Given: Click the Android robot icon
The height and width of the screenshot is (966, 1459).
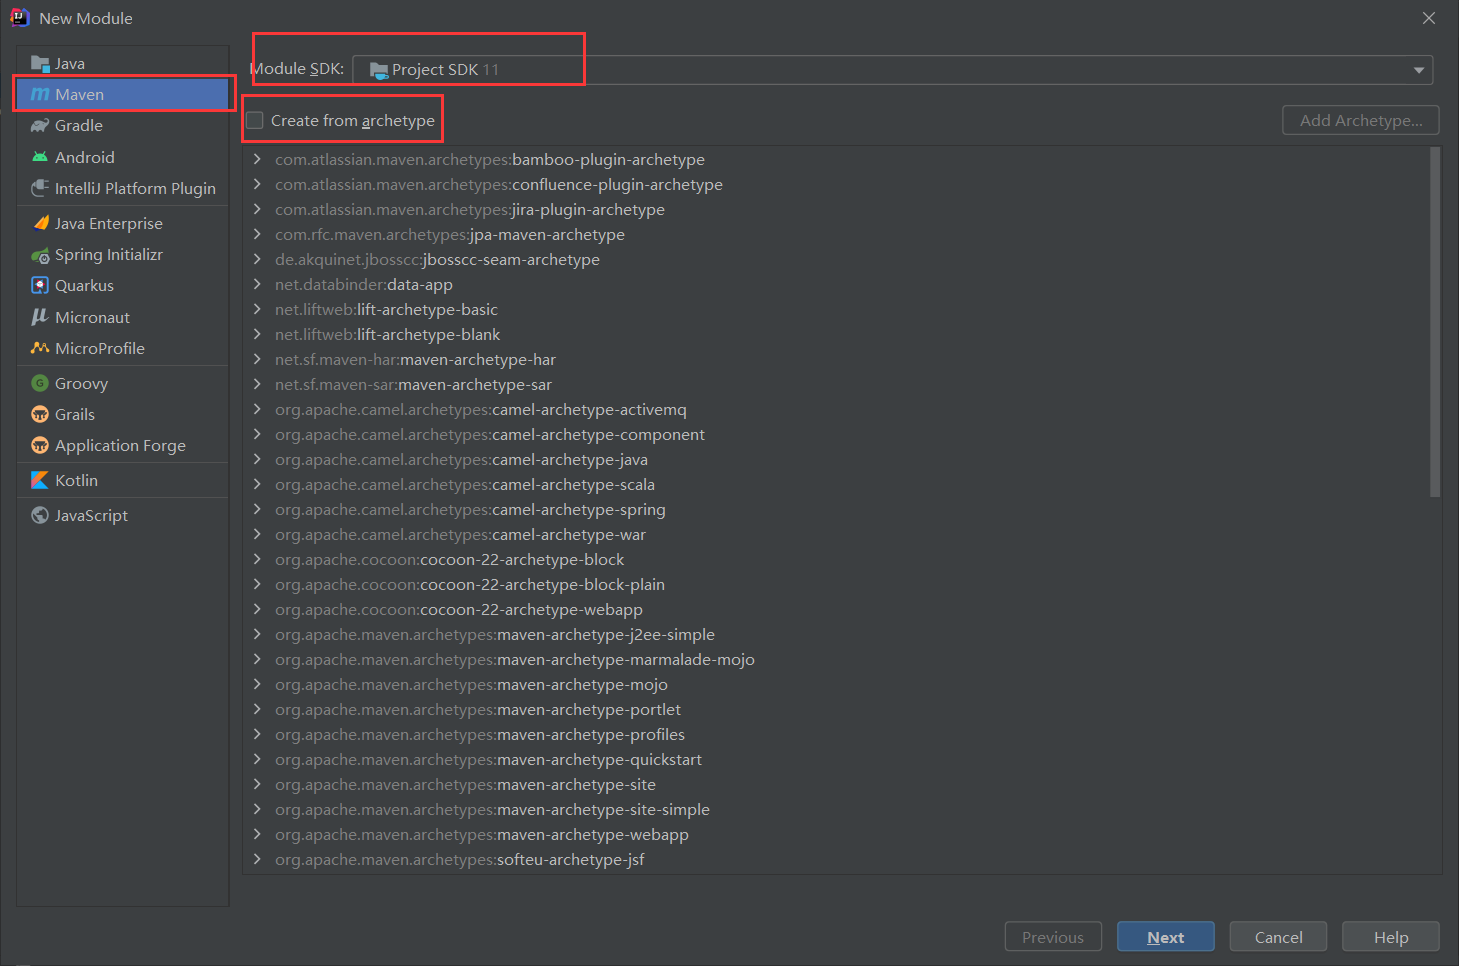Looking at the screenshot, I should pyautogui.click(x=40, y=157).
